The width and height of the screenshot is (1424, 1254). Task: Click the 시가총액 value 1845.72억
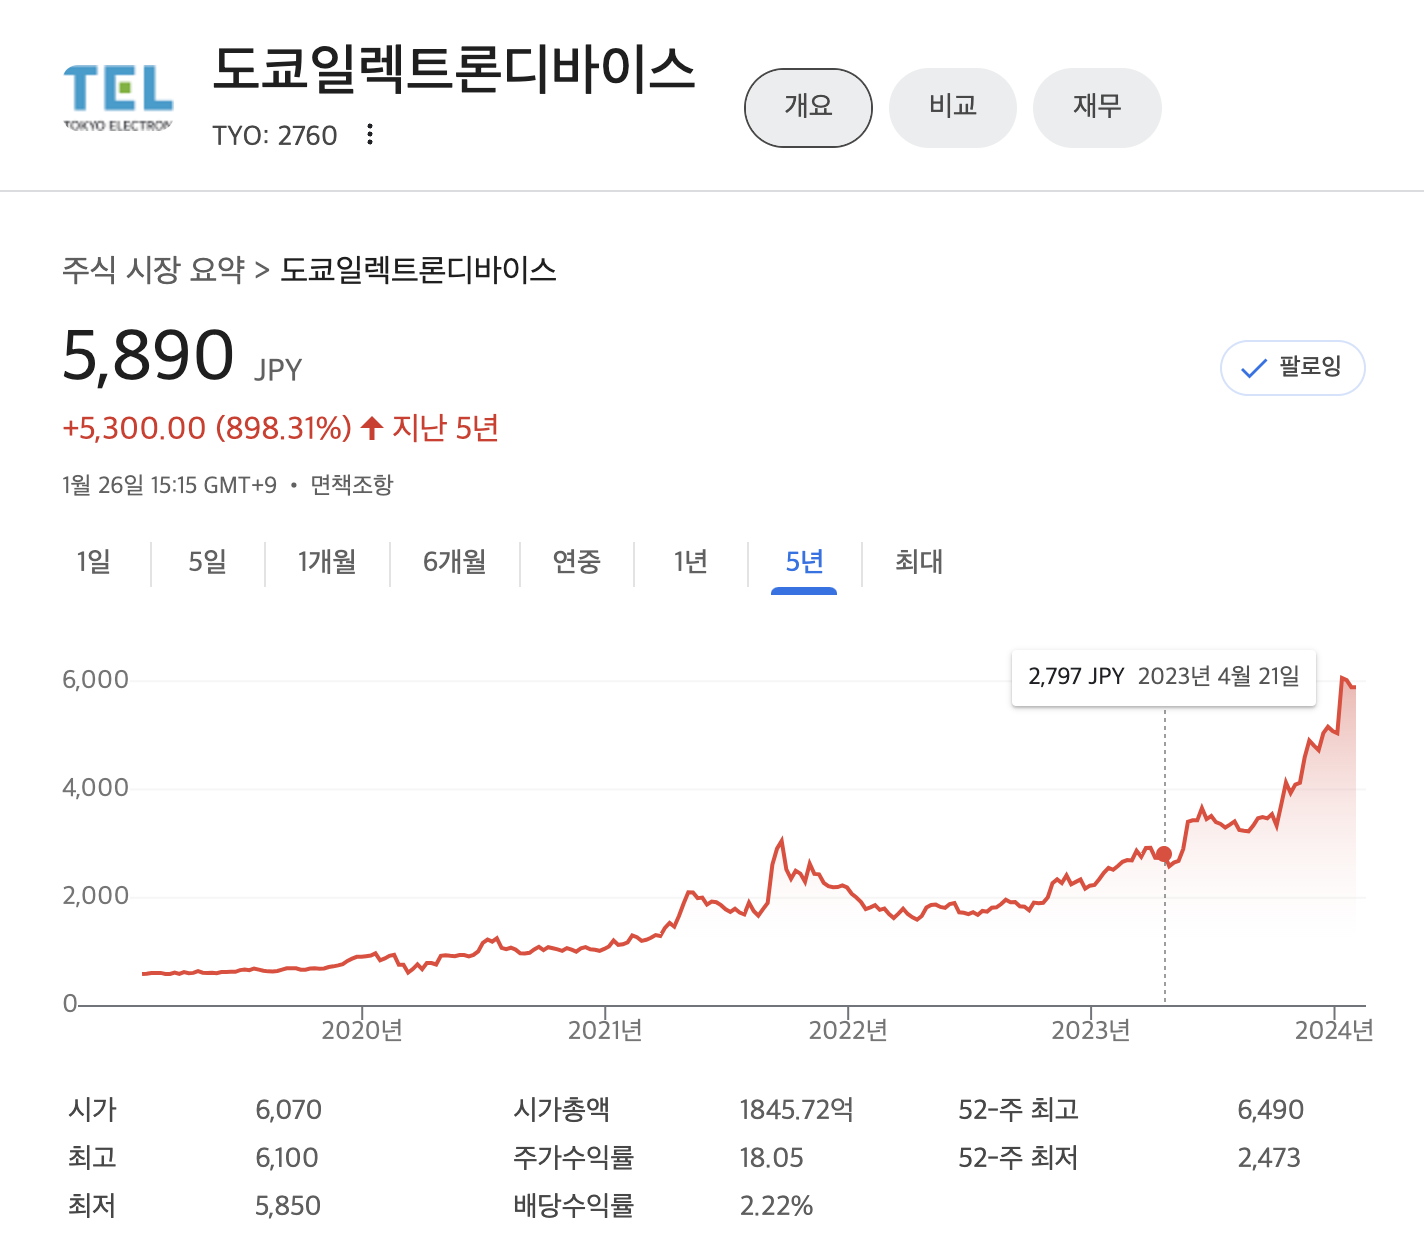[796, 1110]
